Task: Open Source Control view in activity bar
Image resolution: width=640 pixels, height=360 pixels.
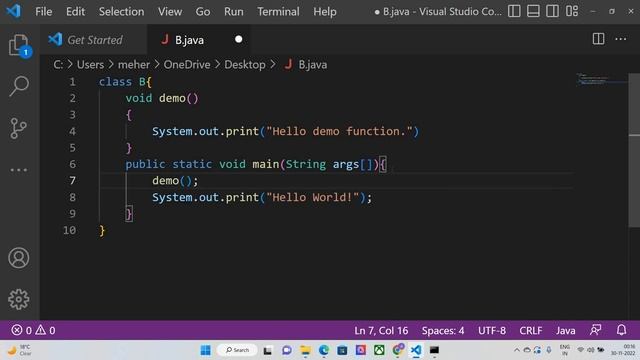Action: pos(19,129)
